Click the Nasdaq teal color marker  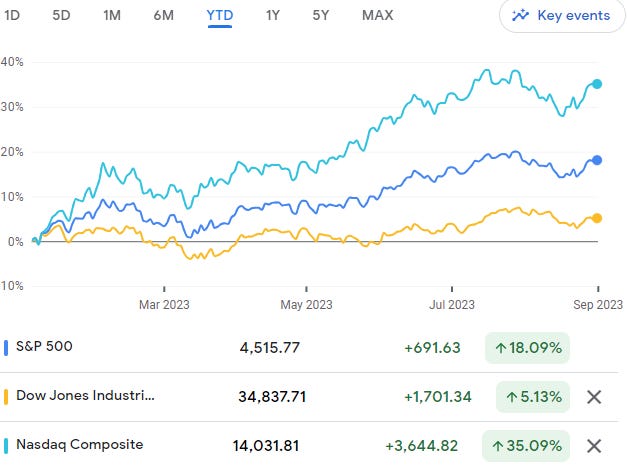(6, 446)
